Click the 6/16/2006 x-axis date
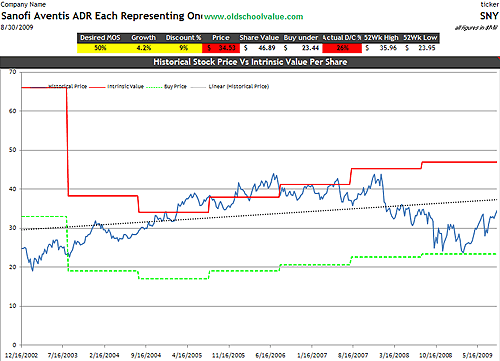The width and height of the screenshot is (500, 361). click(270, 355)
